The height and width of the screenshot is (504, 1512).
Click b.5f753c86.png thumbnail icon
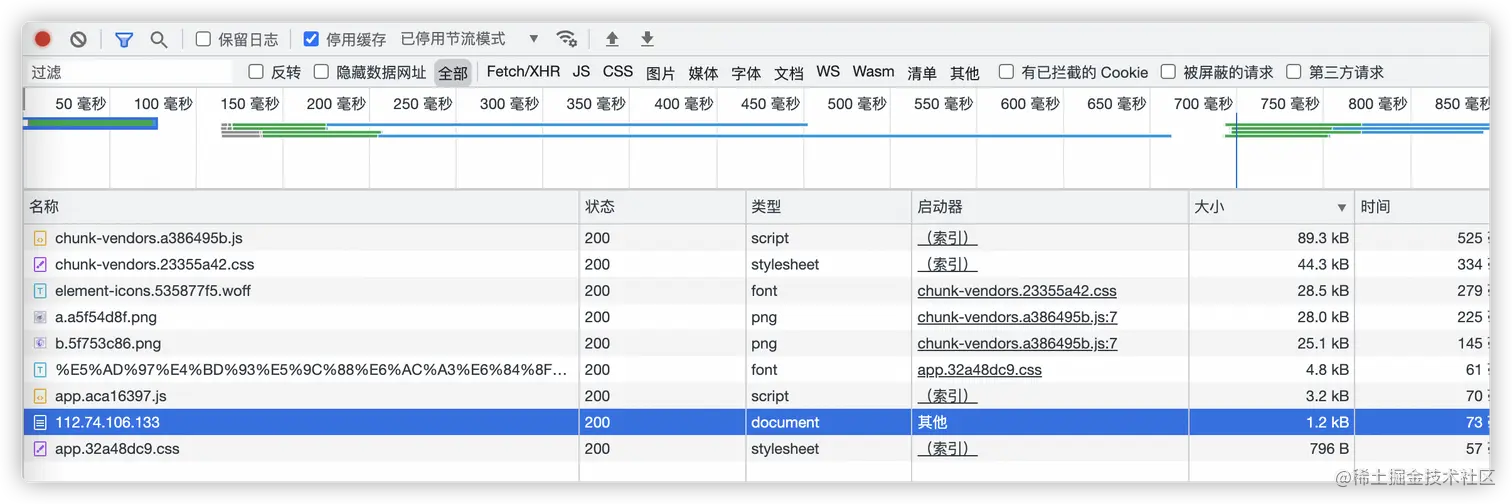40,343
